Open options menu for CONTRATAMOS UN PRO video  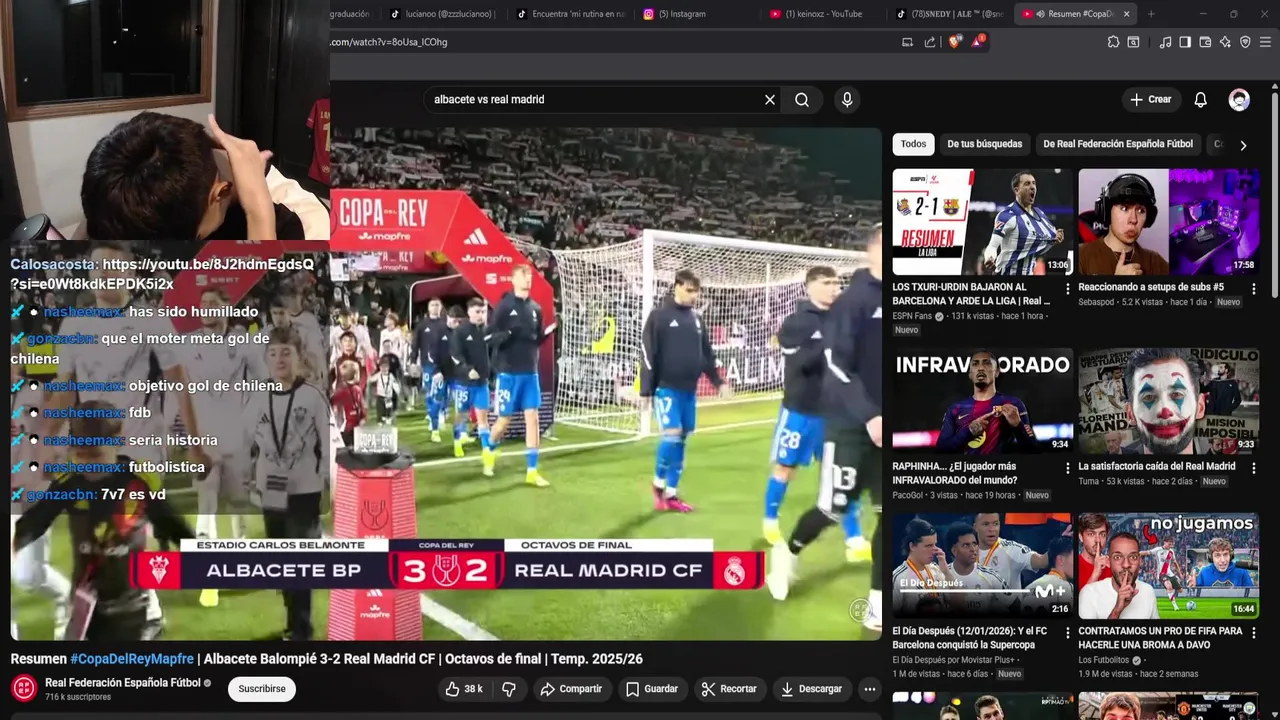point(1253,632)
